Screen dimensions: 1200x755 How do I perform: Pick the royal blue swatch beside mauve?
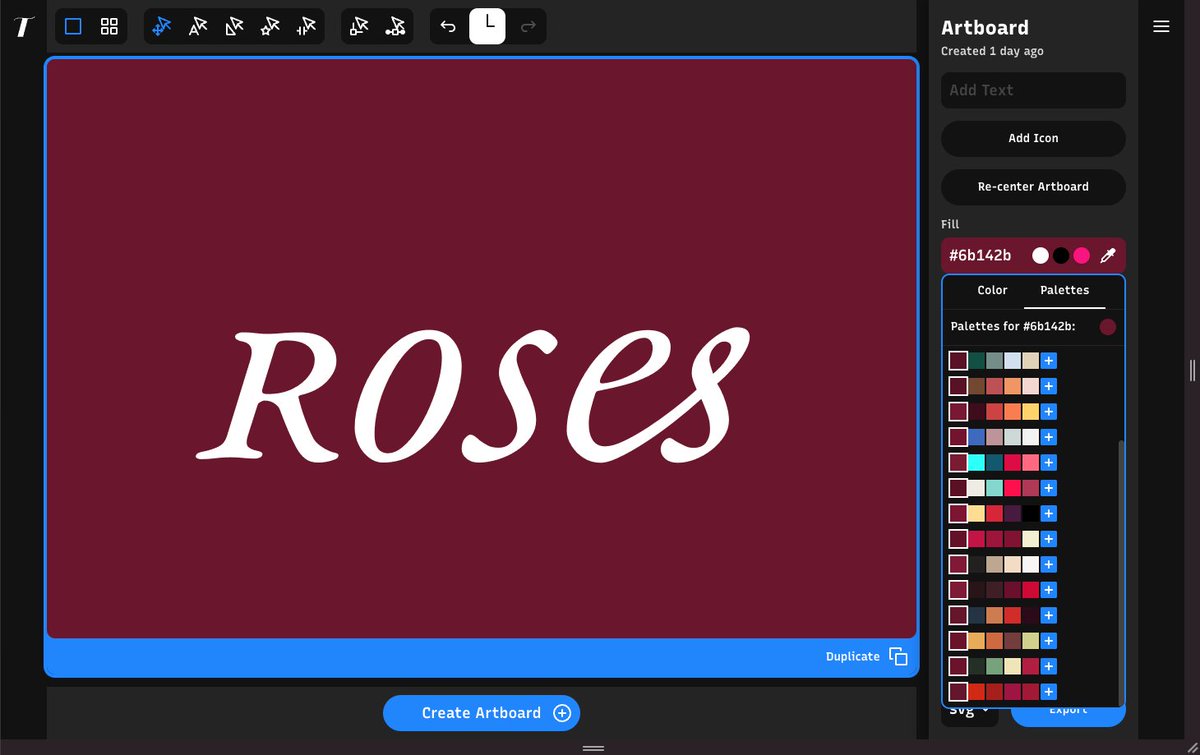[977, 437]
